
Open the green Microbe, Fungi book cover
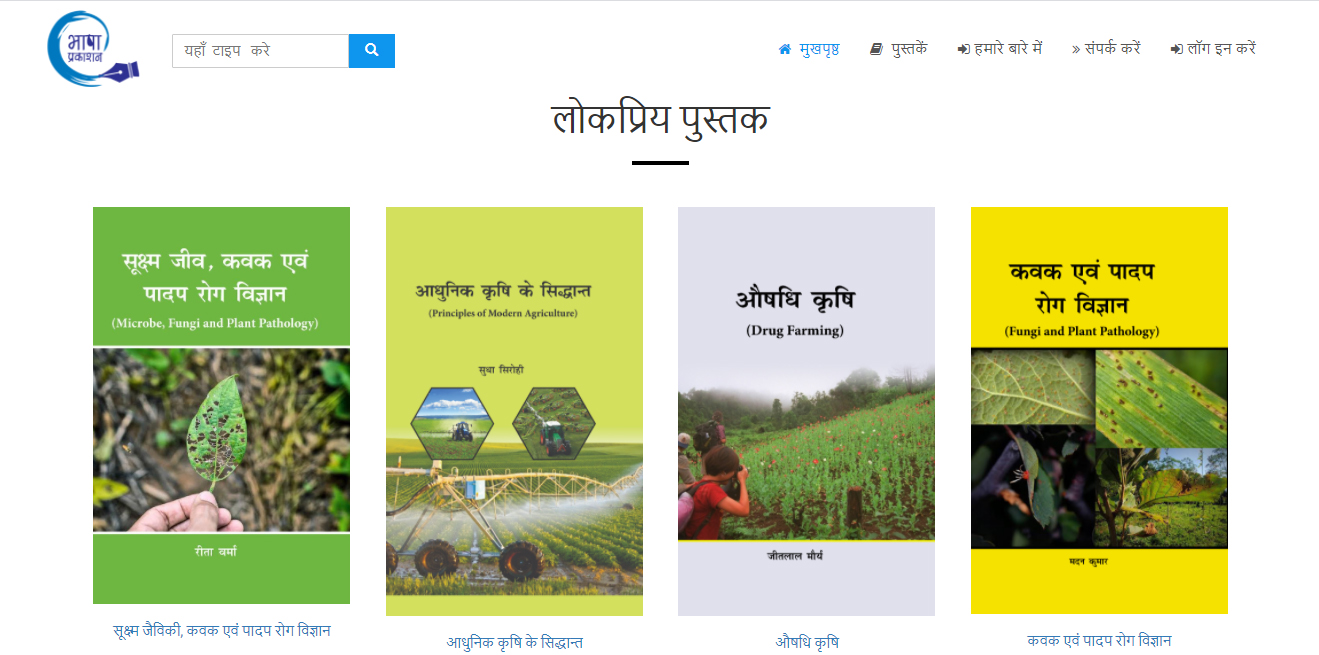pos(221,405)
